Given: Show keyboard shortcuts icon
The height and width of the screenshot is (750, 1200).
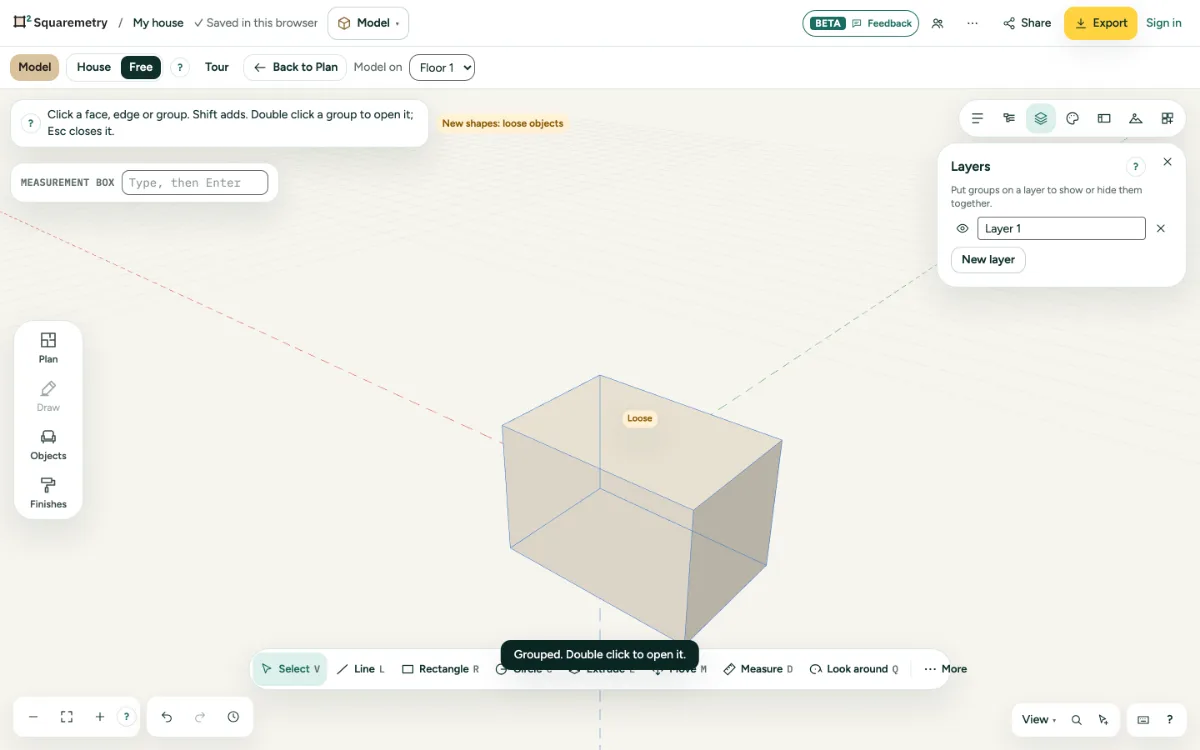Looking at the screenshot, I should [x=1143, y=720].
